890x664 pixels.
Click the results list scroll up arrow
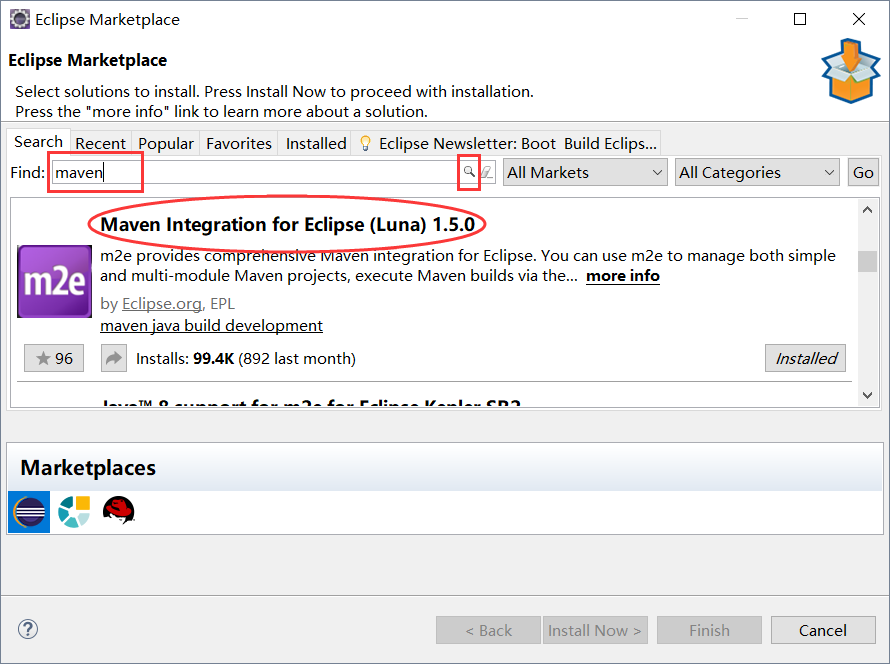point(867,210)
